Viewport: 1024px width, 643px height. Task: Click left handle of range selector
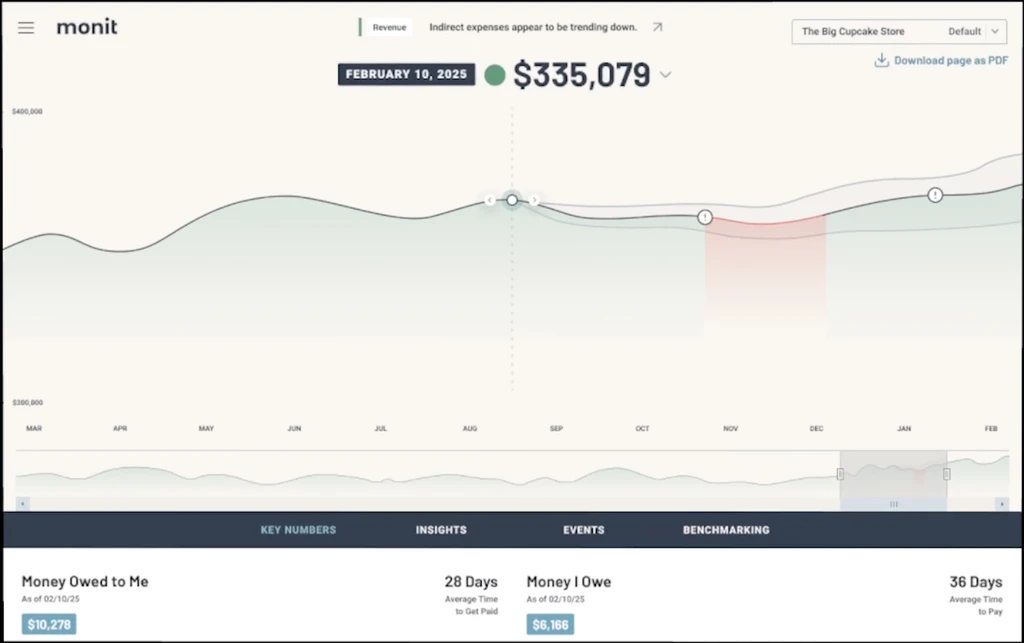click(x=840, y=474)
